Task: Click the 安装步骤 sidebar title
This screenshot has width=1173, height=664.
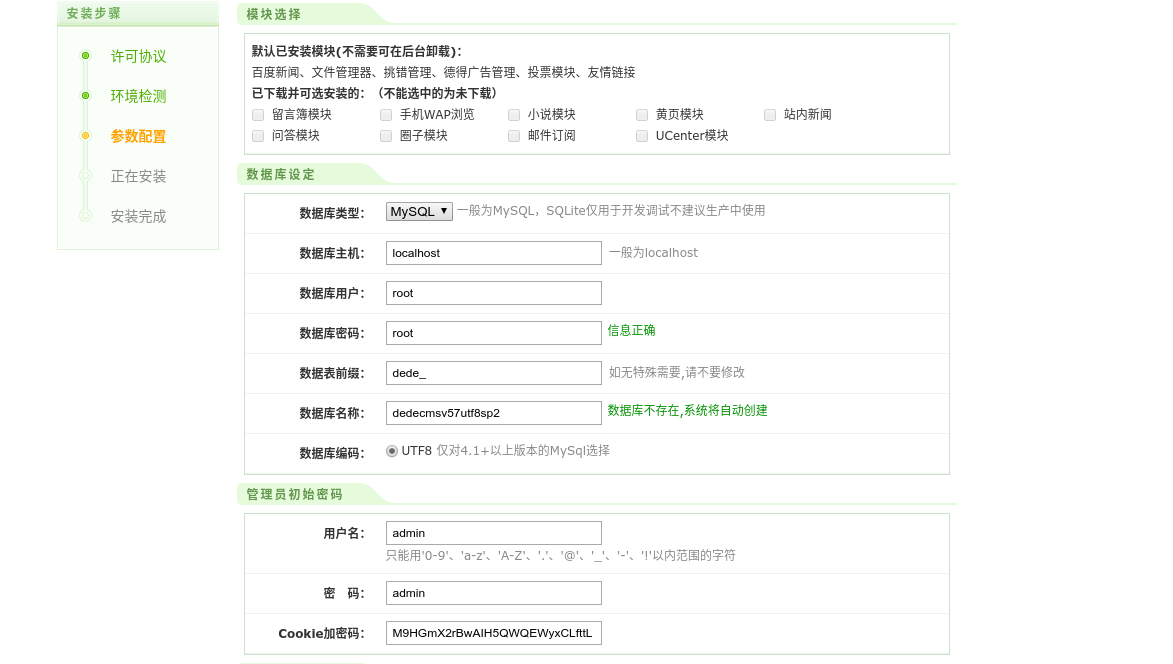Action: pyautogui.click(x=94, y=13)
